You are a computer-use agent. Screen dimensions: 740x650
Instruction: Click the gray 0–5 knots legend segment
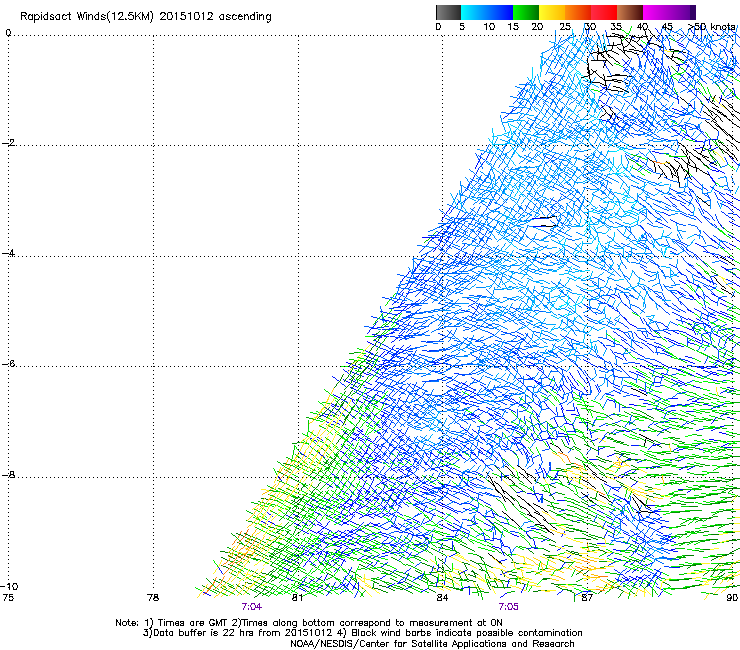[x=448, y=12]
